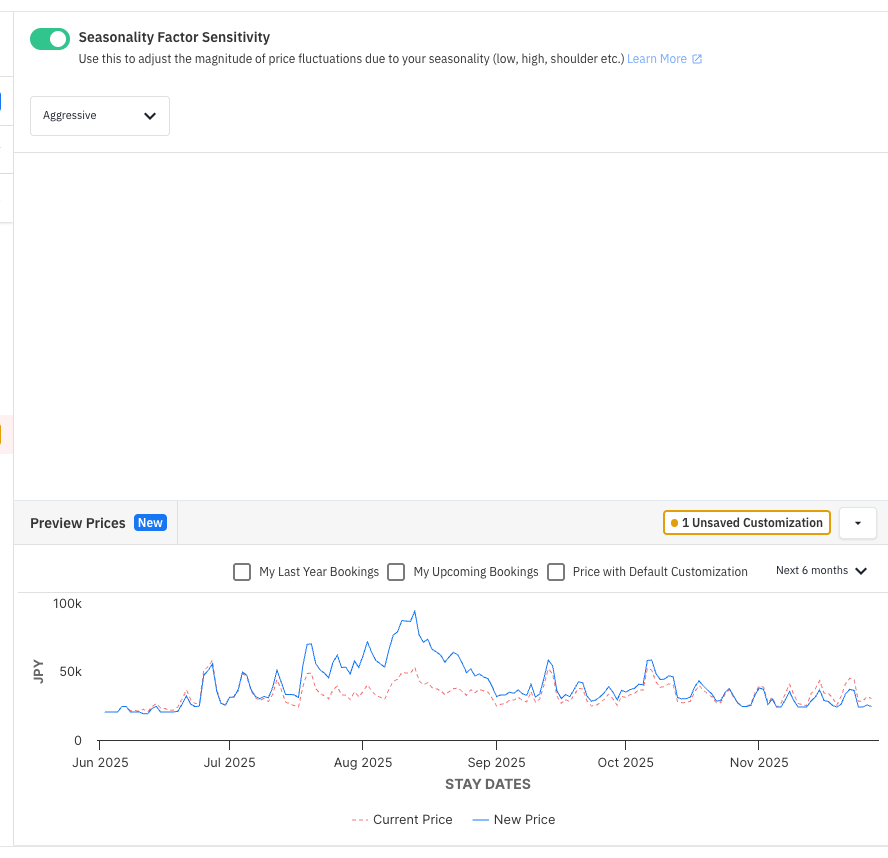Check My Upcoming Bookings option

tap(396, 572)
